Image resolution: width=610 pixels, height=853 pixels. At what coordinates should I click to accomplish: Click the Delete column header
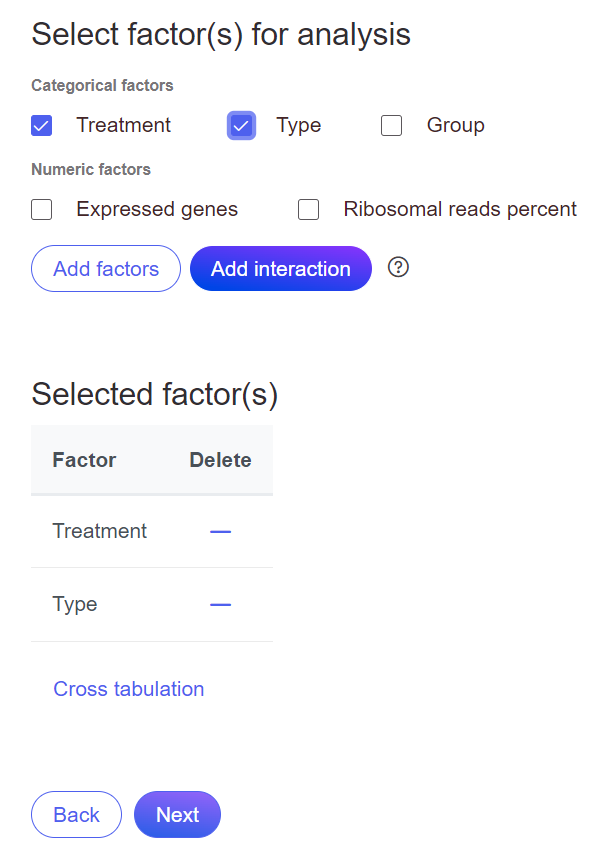(x=220, y=461)
